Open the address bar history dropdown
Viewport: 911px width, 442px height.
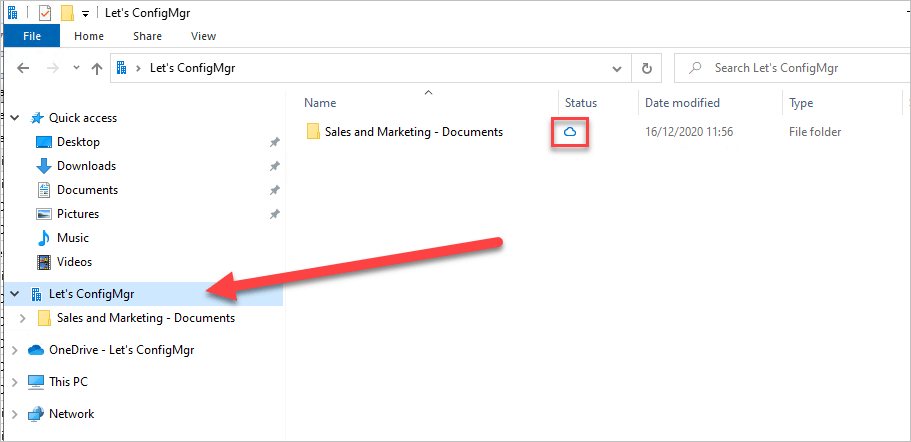click(x=617, y=69)
